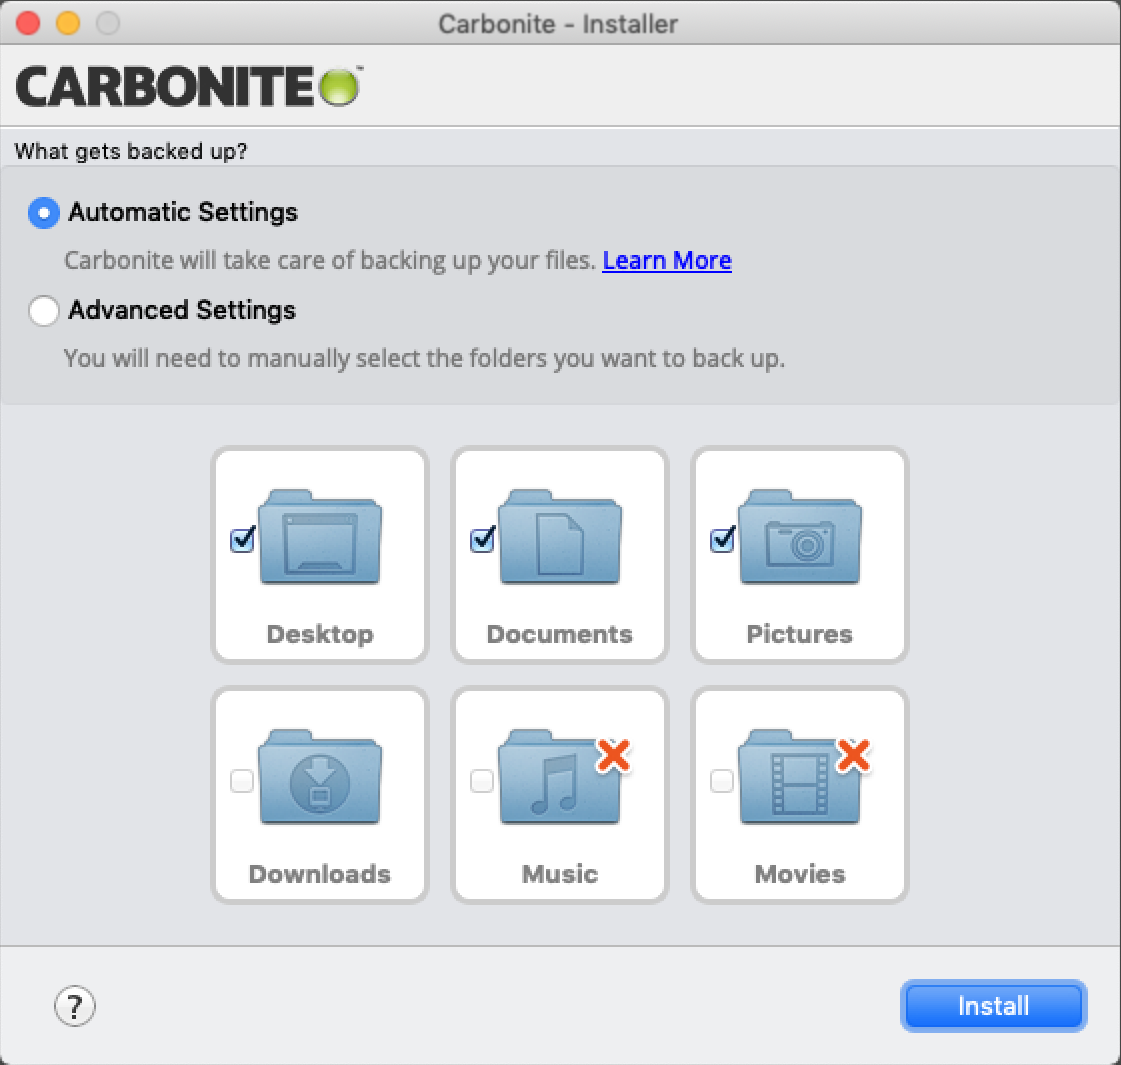Click the Music note folder icon

tap(555, 782)
